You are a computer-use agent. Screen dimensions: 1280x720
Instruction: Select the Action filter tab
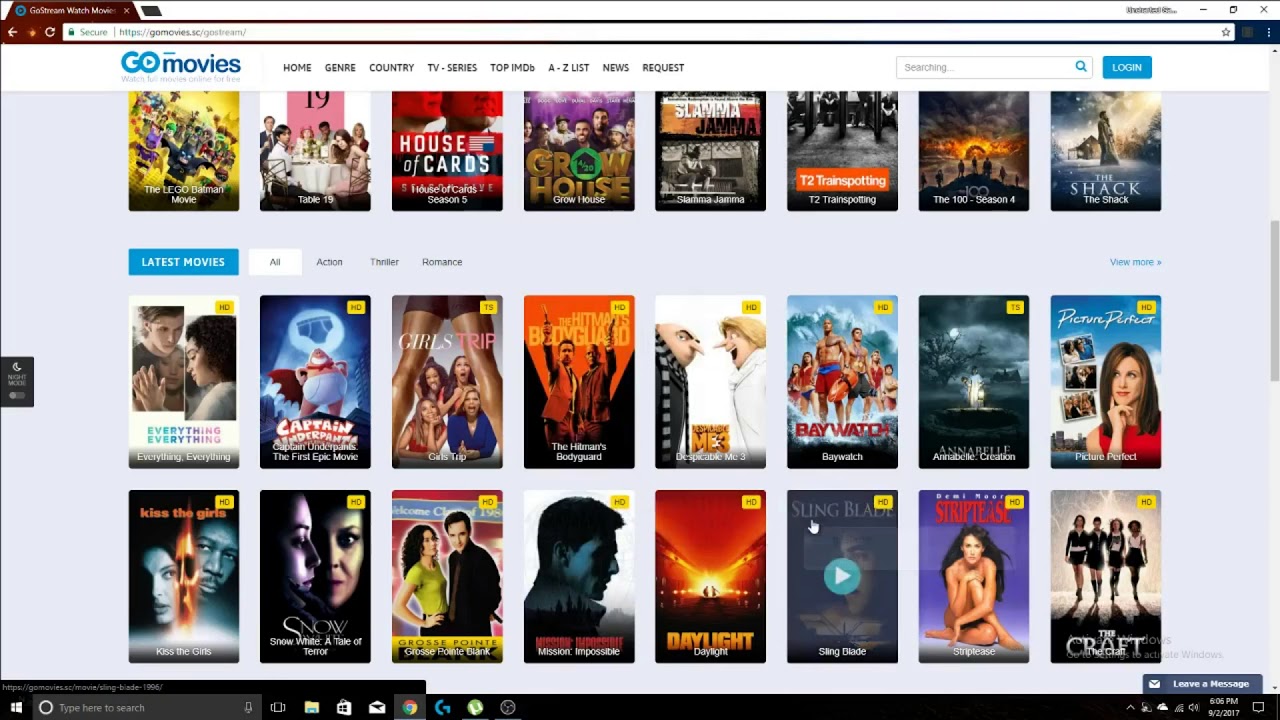(x=329, y=262)
